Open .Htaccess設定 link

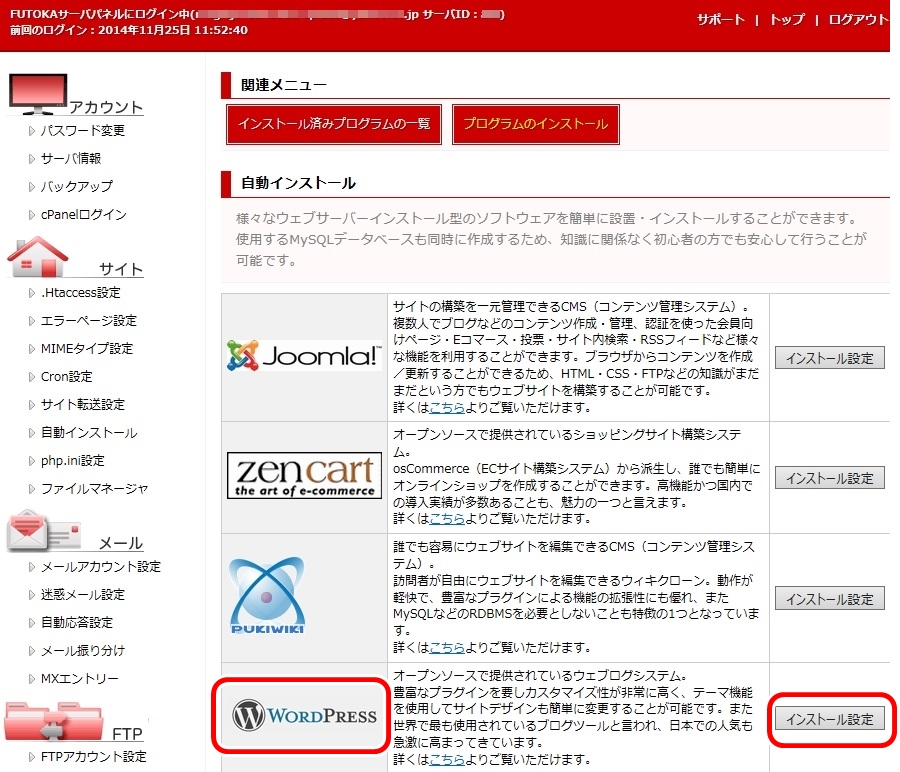pyautogui.click(x=80, y=293)
